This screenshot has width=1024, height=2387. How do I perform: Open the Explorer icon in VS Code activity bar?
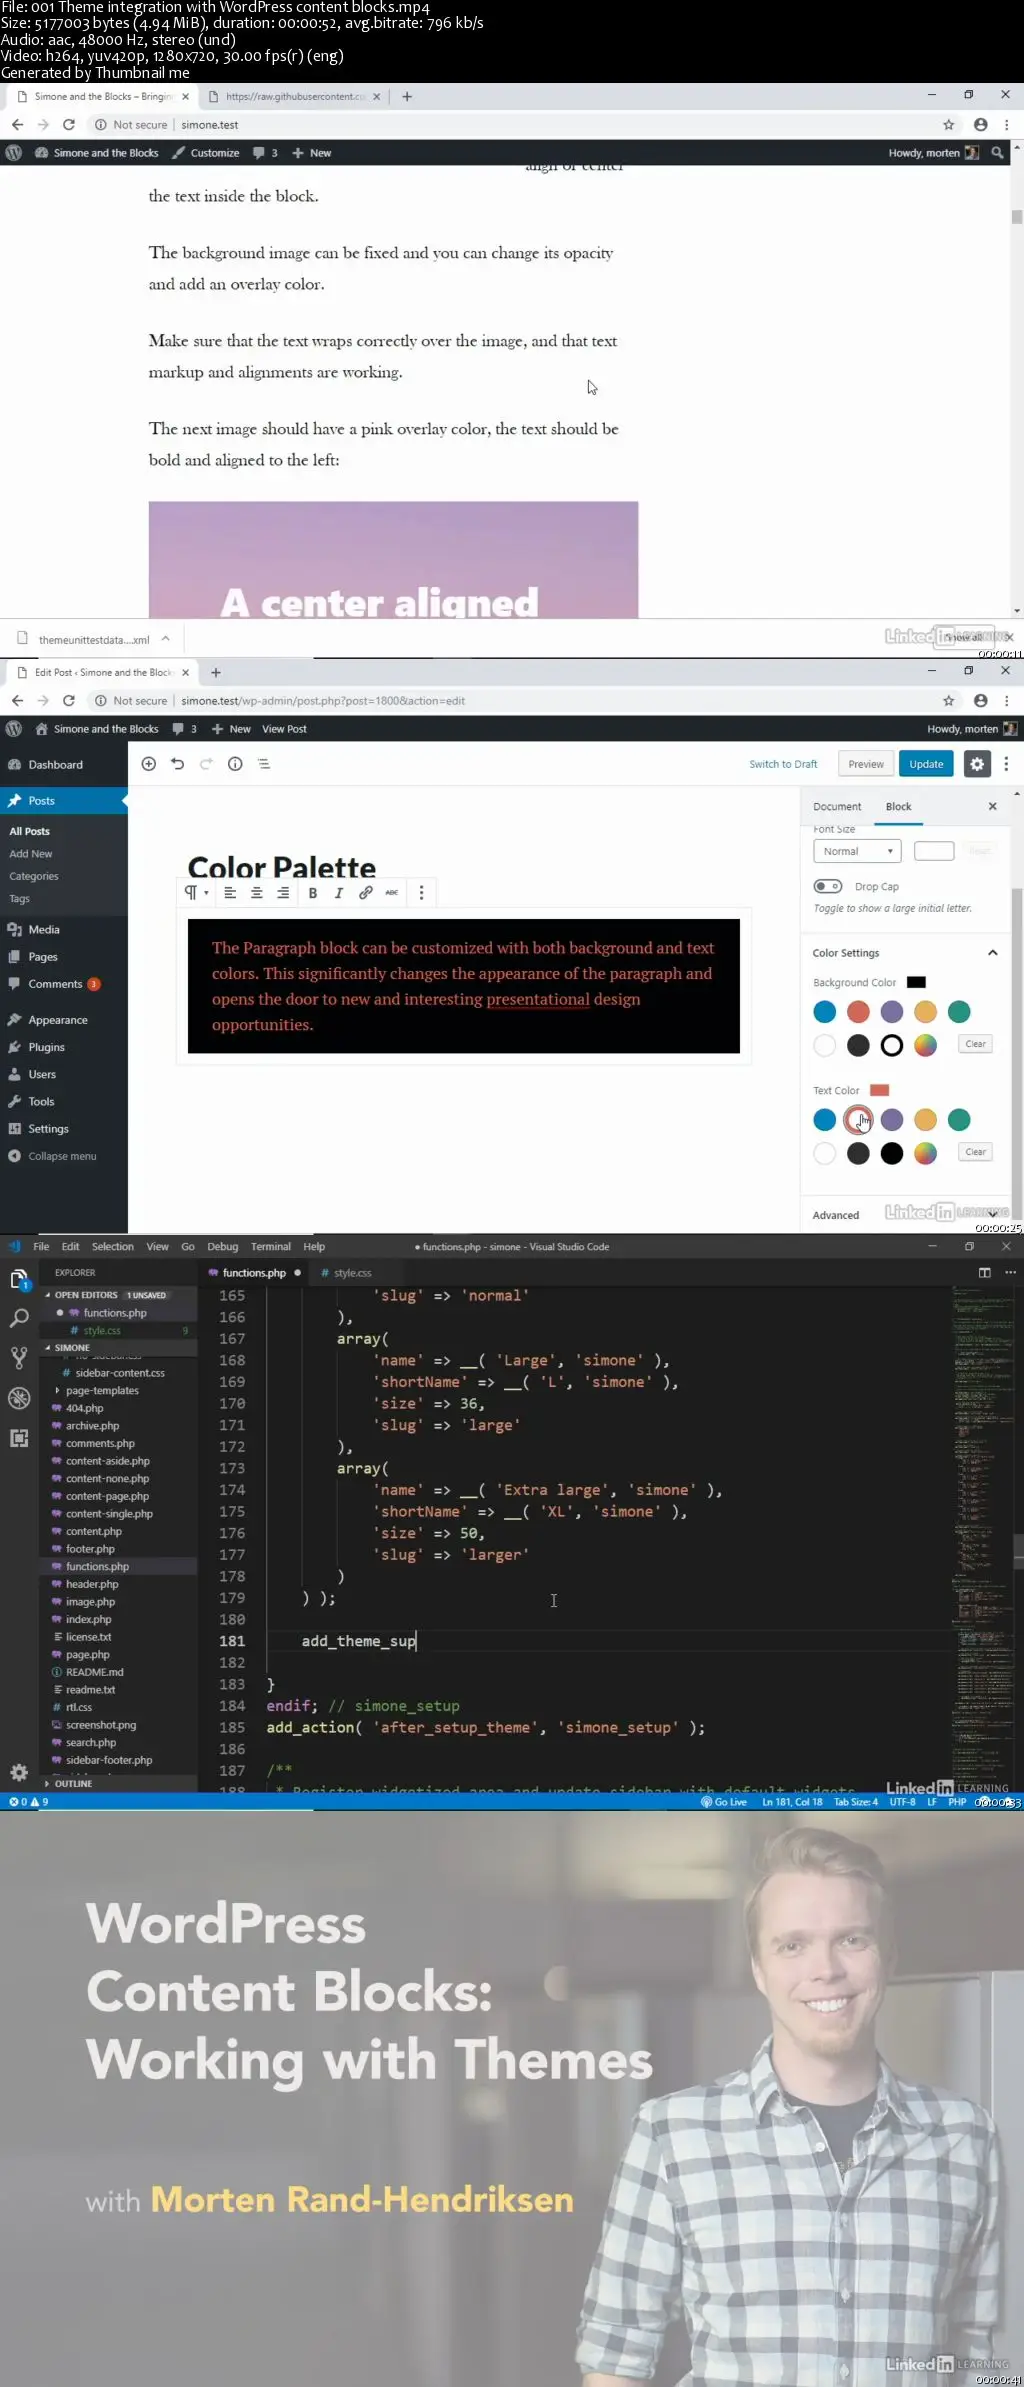point(19,1279)
